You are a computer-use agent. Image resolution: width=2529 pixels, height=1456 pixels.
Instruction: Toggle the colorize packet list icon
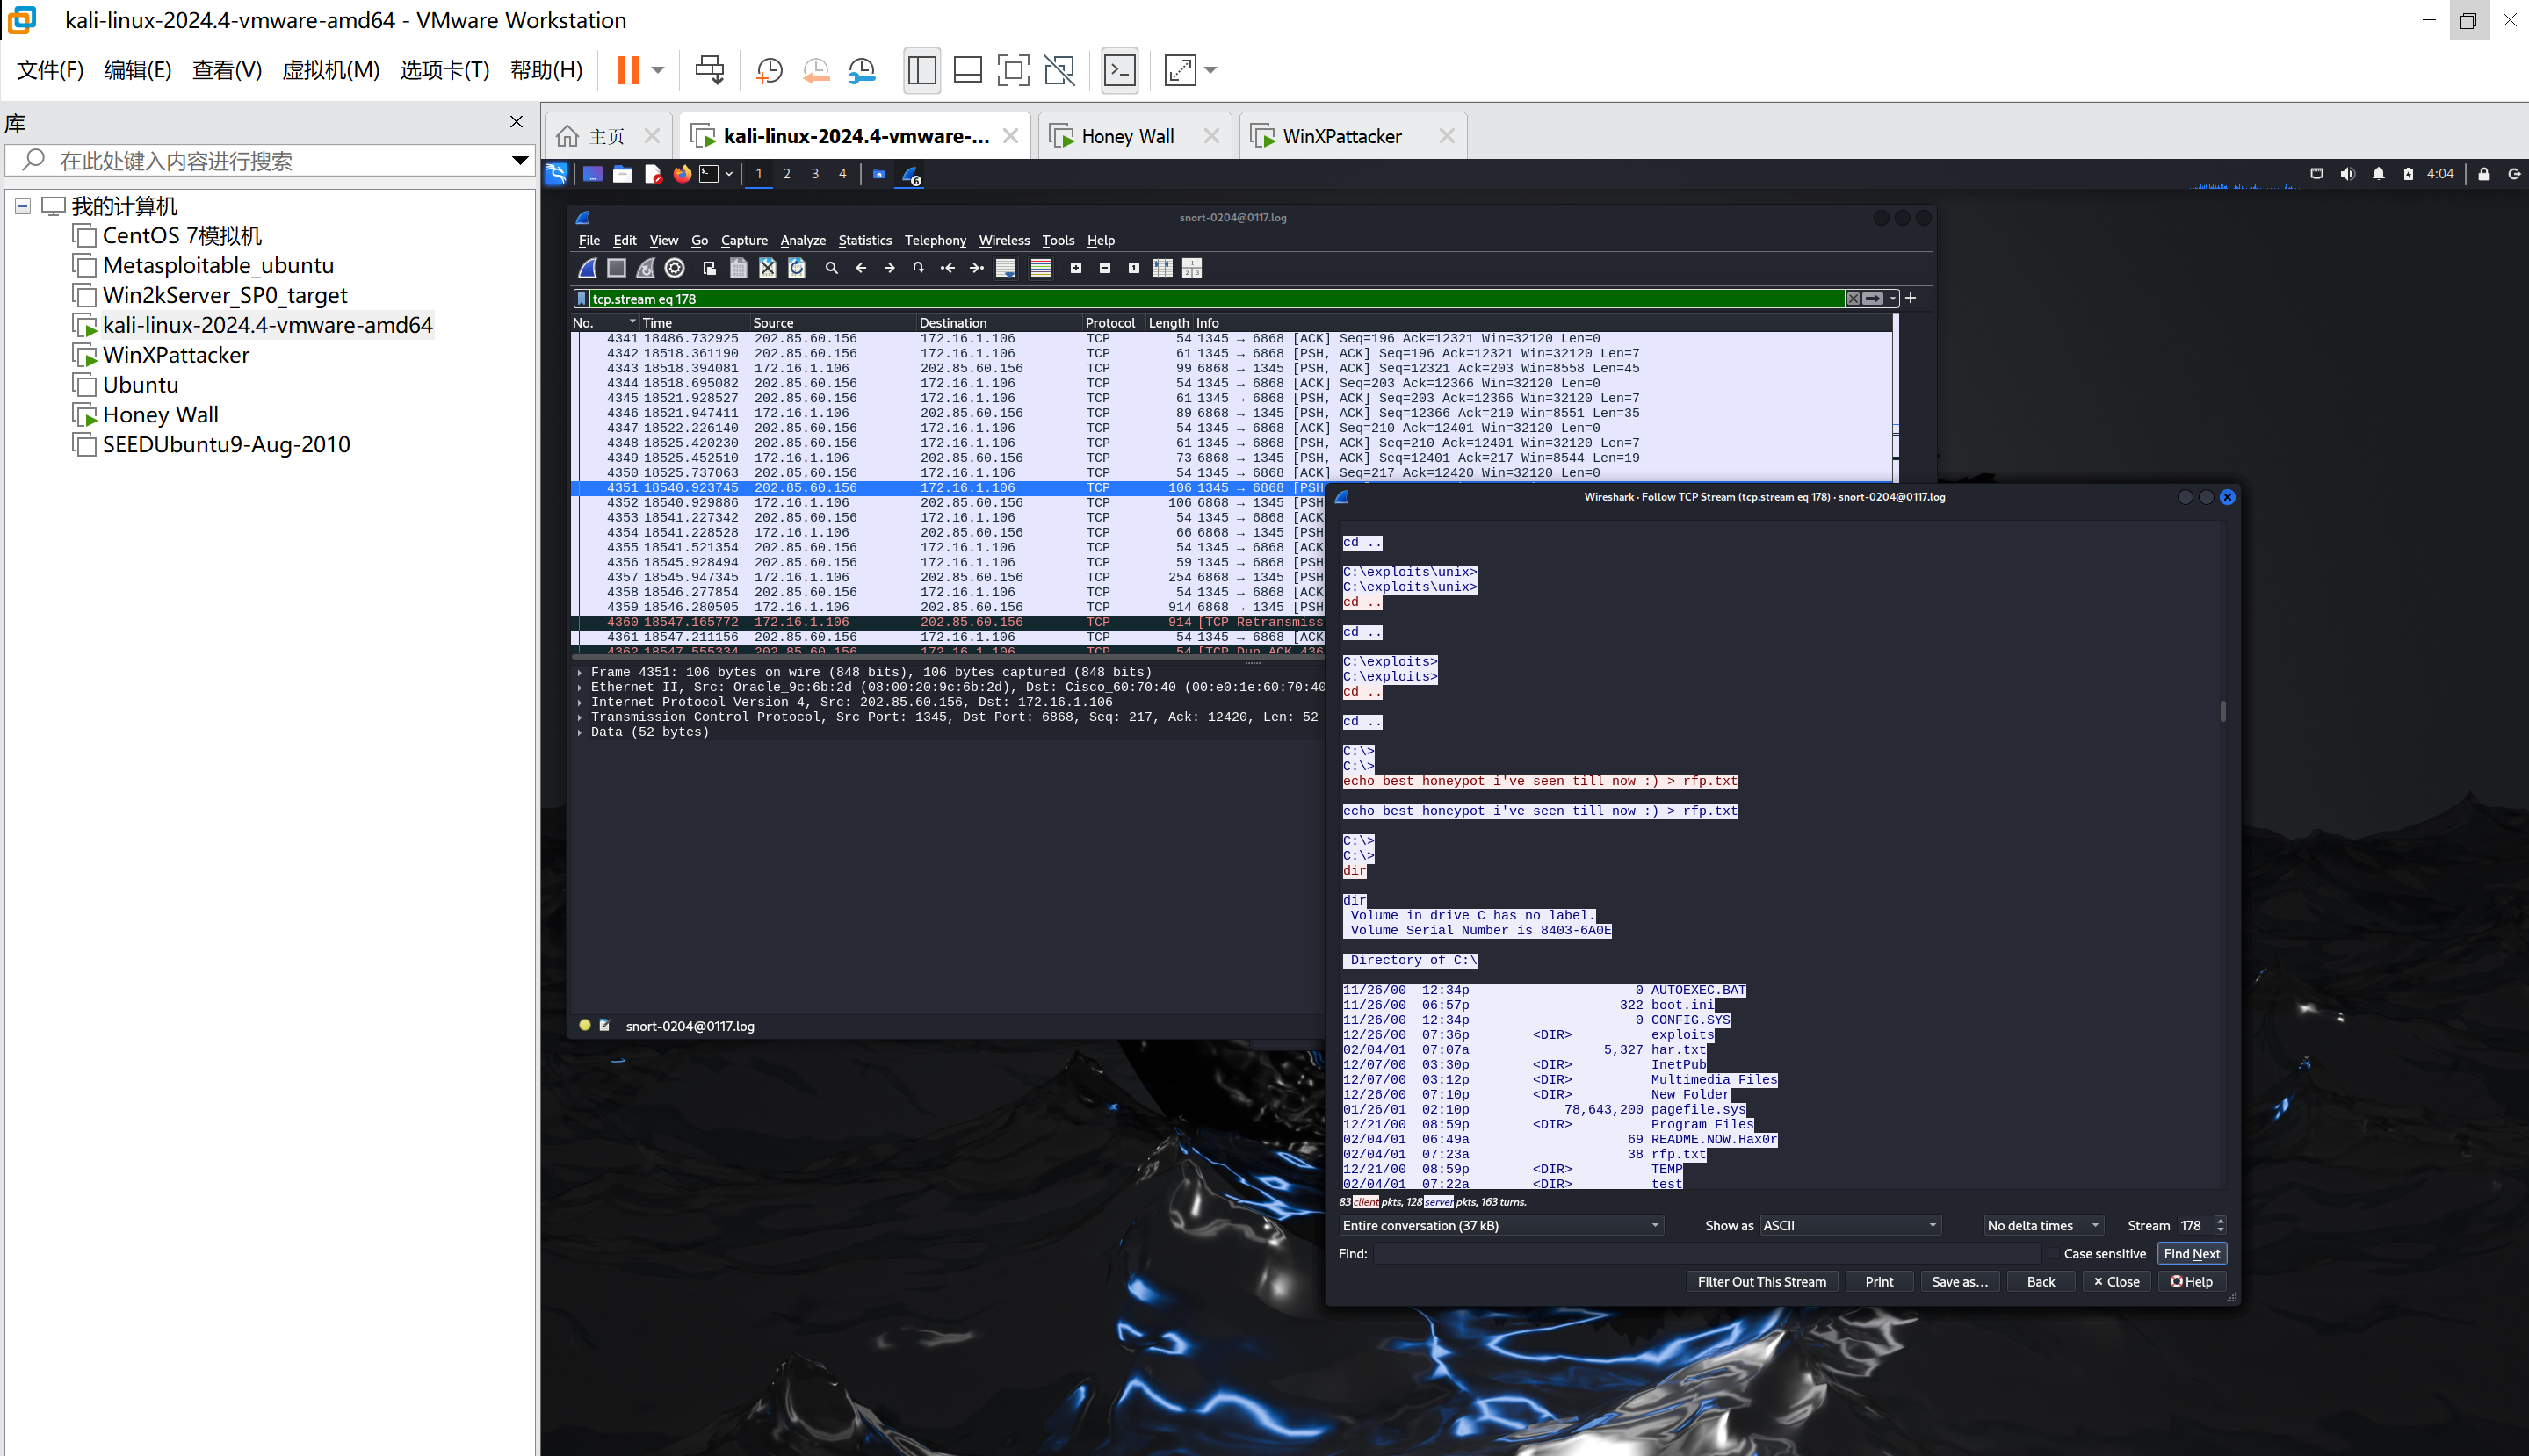pyautogui.click(x=1041, y=268)
